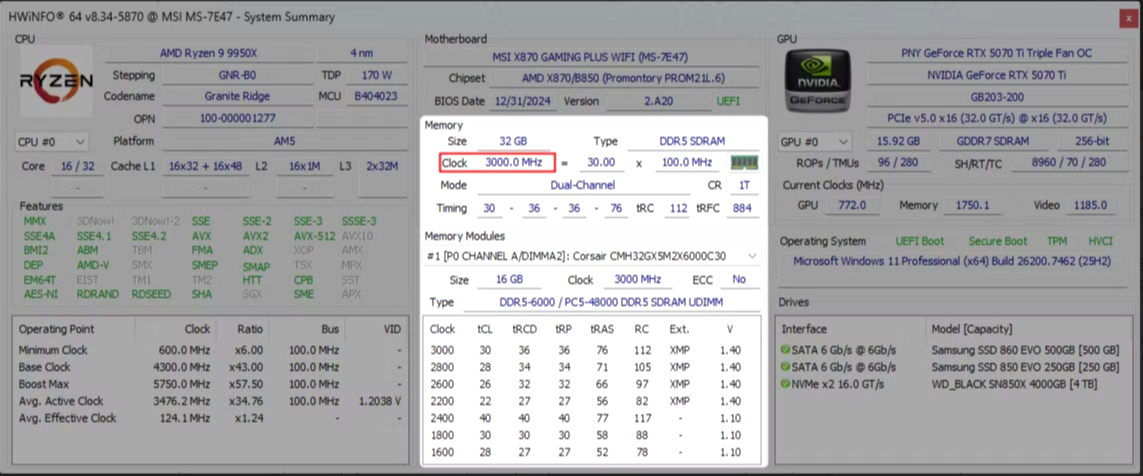Click the green memory module icon
This screenshot has height=476, width=1143.
pyautogui.click(x=744, y=163)
